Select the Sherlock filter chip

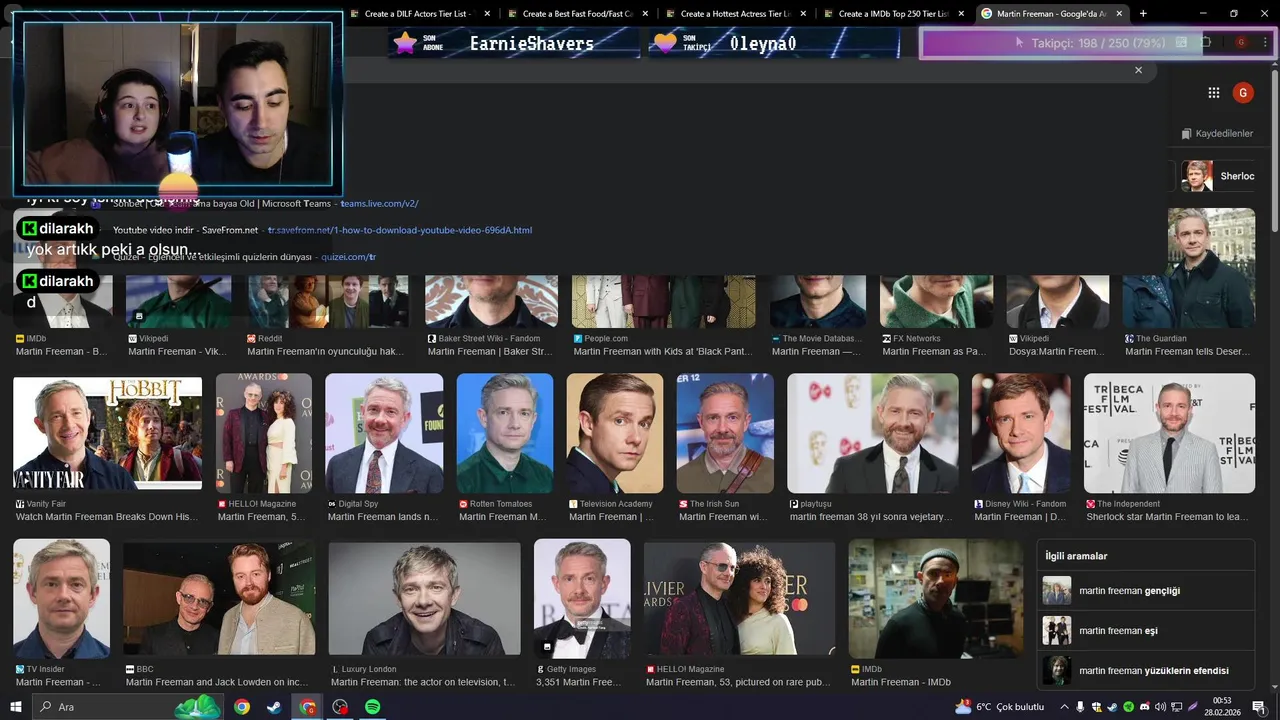(1218, 176)
